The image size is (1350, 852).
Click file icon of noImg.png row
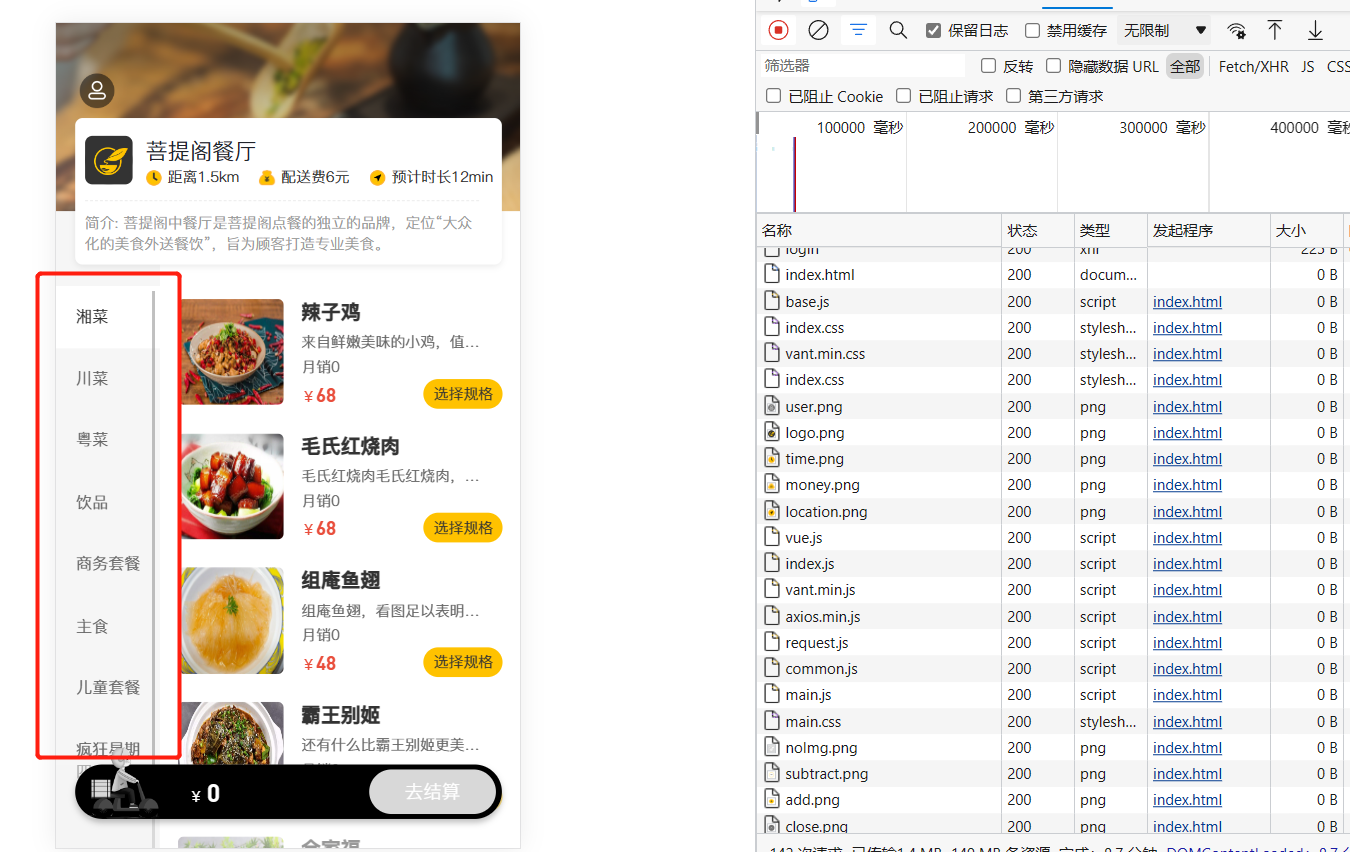coord(771,747)
